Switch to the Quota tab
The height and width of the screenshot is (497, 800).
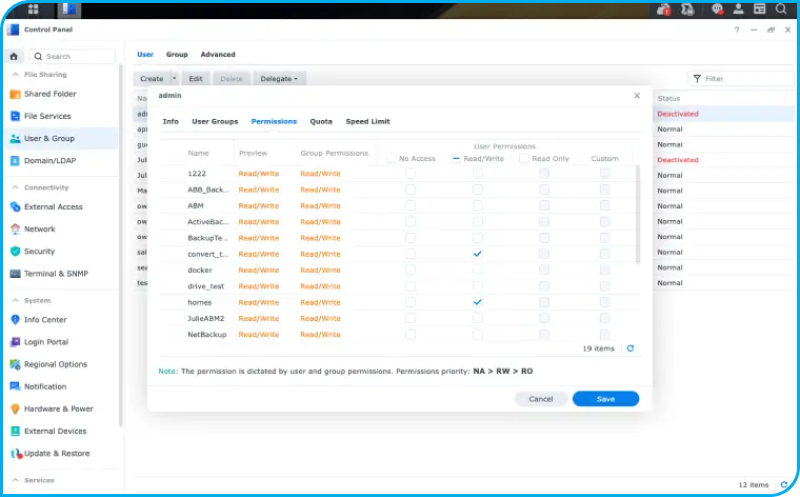321,121
